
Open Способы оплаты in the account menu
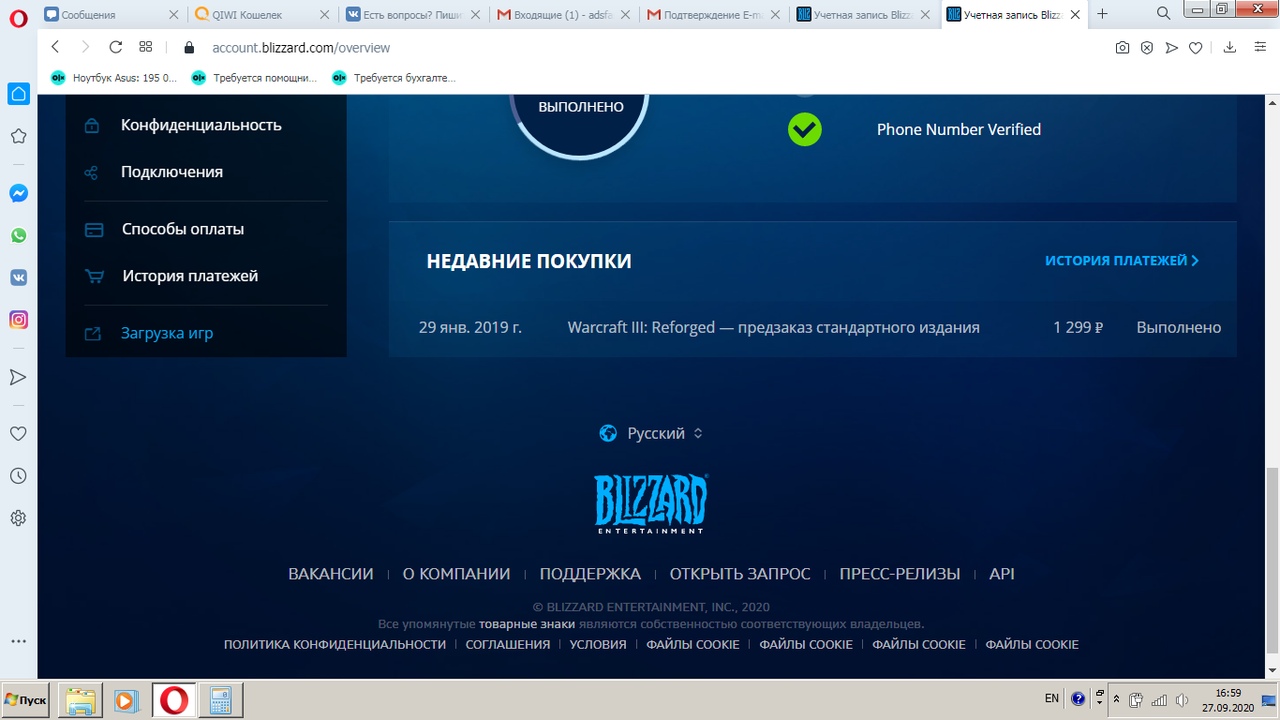click(183, 229)
